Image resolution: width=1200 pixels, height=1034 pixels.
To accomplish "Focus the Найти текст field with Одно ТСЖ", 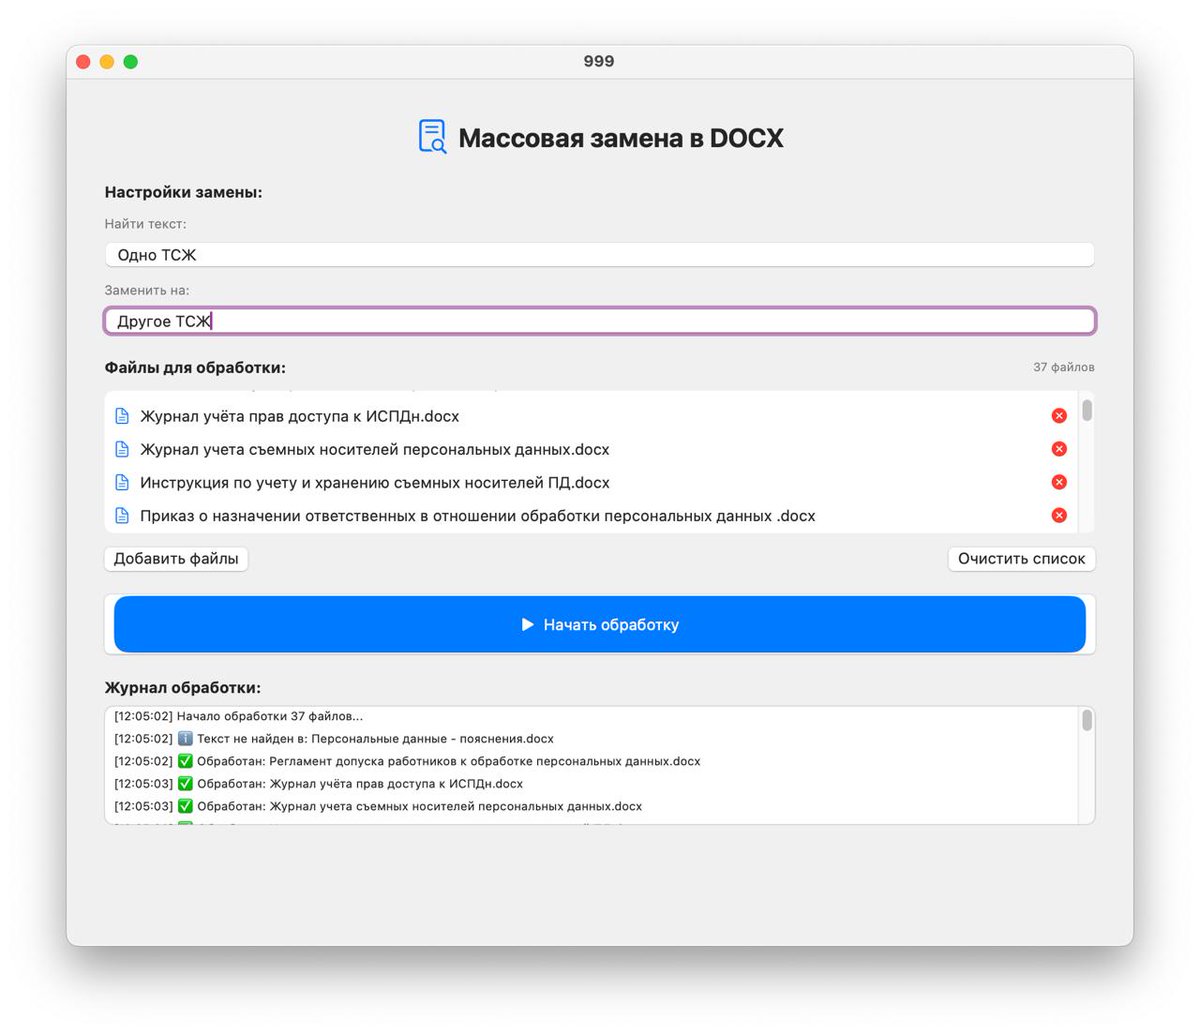I will coord(600,255).
